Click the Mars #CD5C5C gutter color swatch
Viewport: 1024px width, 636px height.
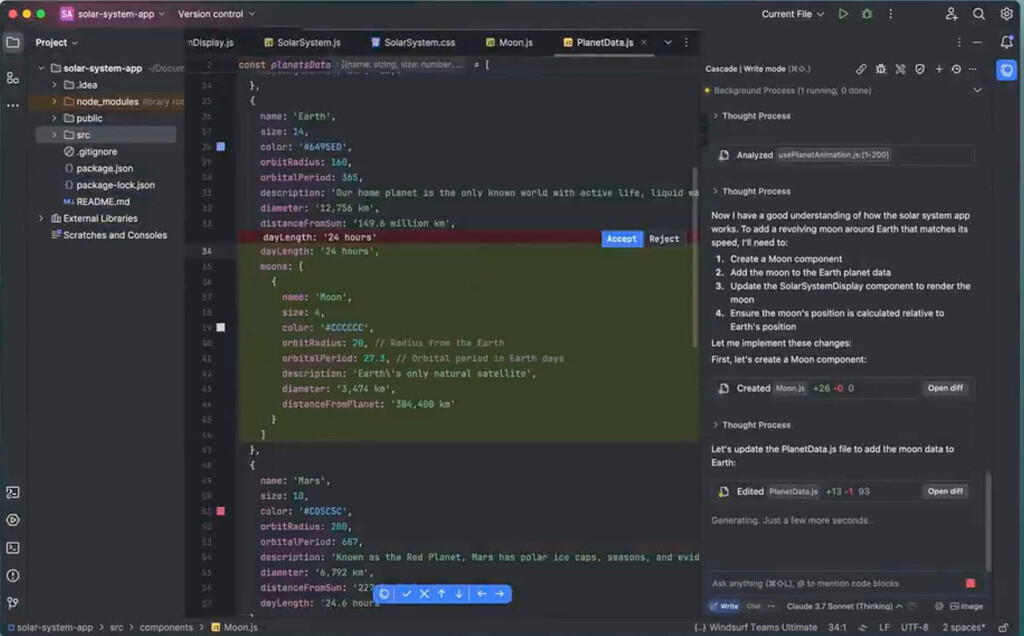pos(221,511)
